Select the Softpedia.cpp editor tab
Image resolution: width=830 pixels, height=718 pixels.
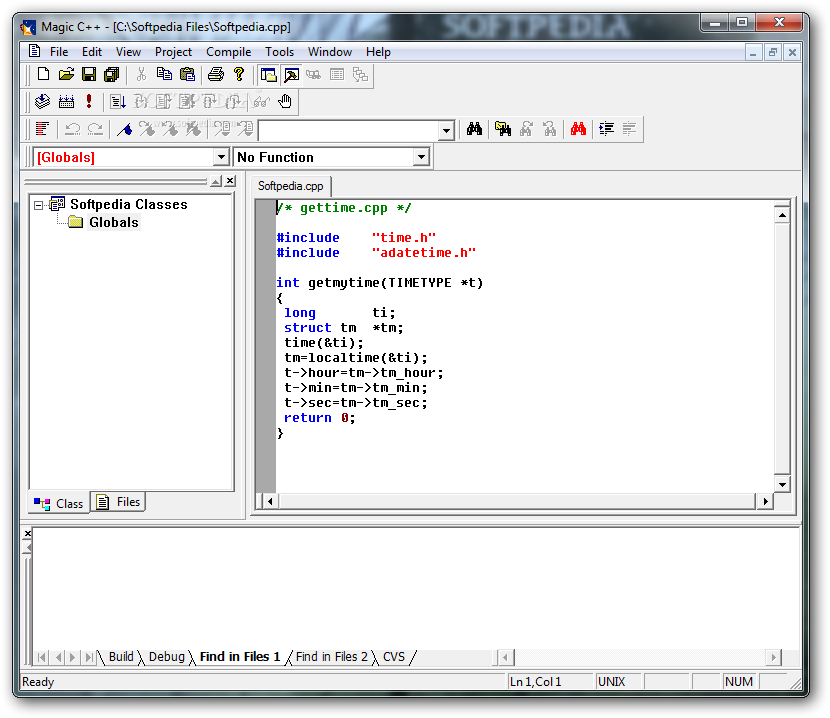(x=291, y=186)
